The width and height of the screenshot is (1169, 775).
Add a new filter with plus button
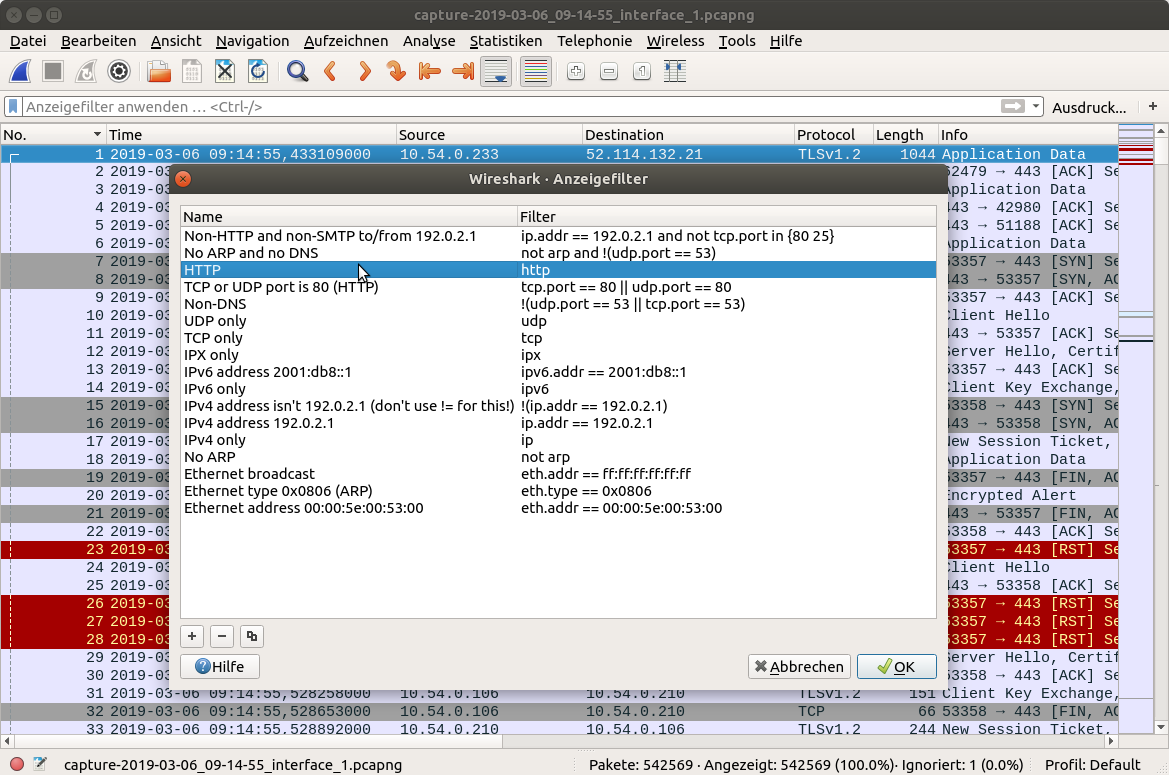click(x=192, y=636)
